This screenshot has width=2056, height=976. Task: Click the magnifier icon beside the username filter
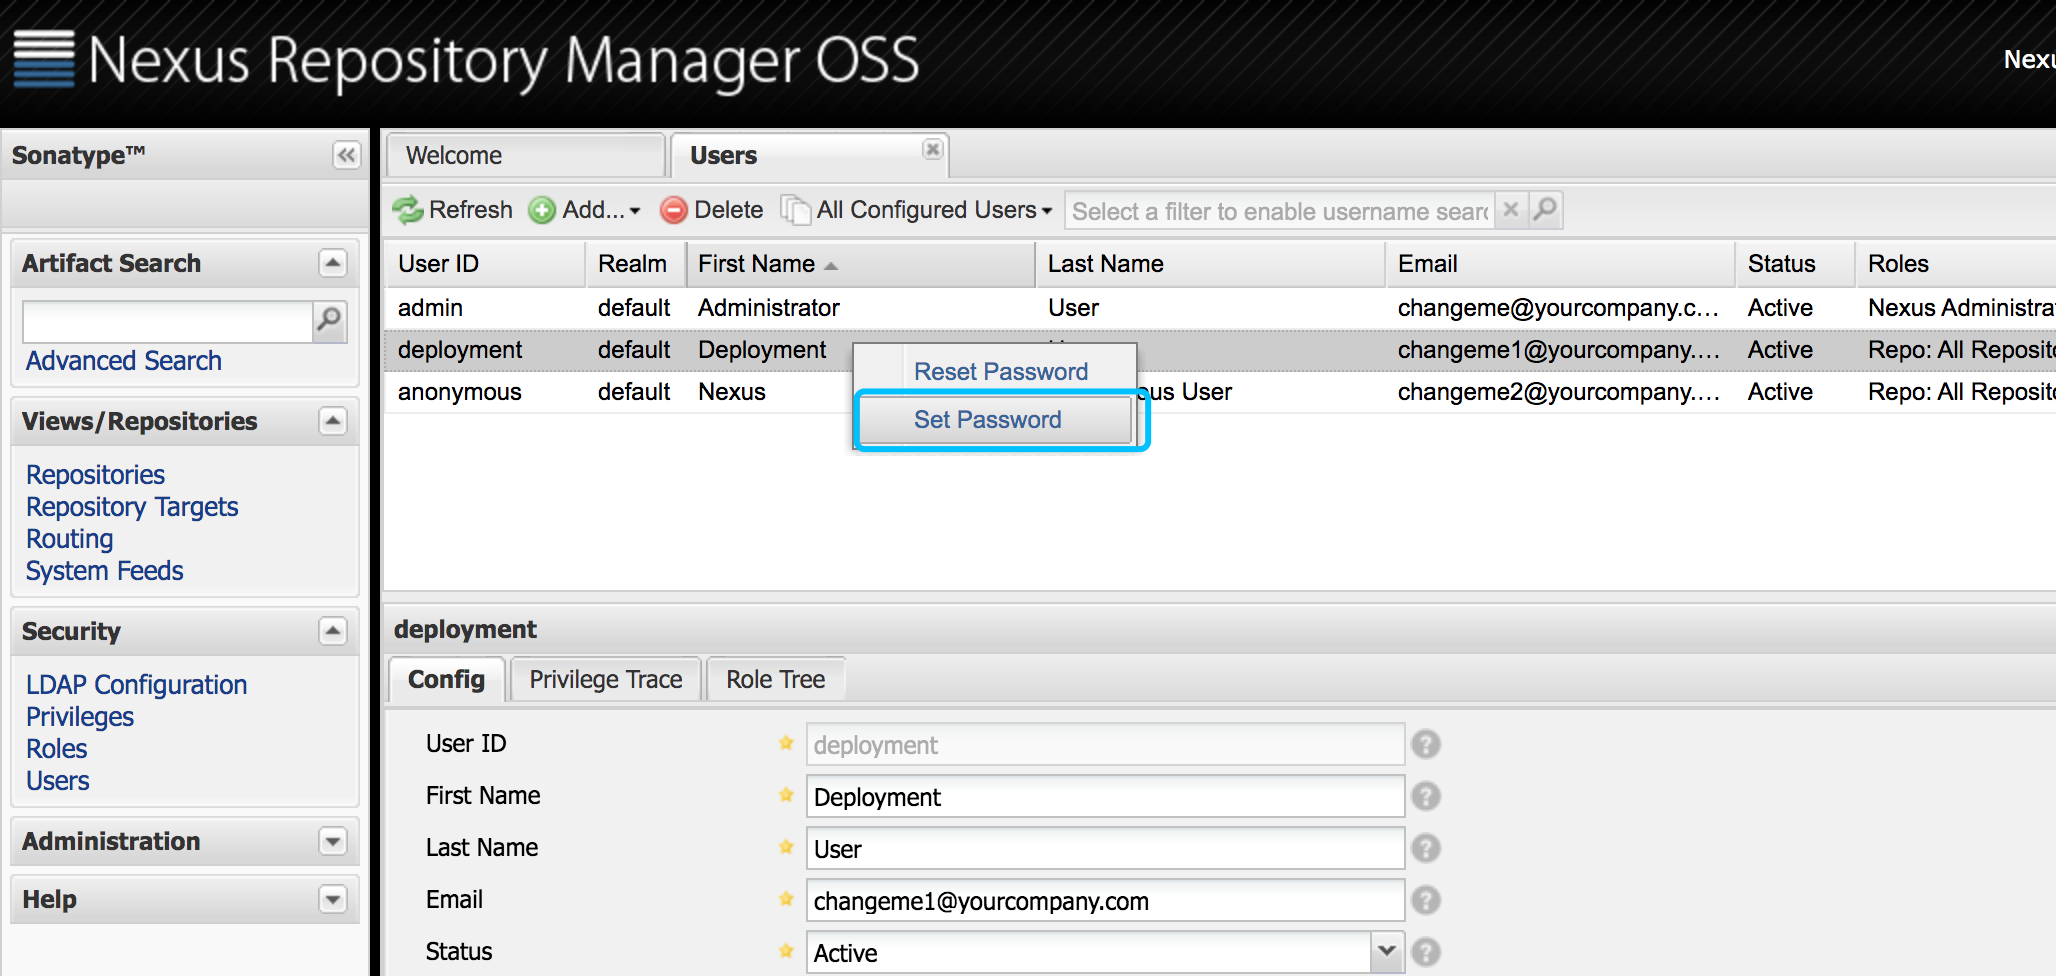click(x=1545, y=210)
